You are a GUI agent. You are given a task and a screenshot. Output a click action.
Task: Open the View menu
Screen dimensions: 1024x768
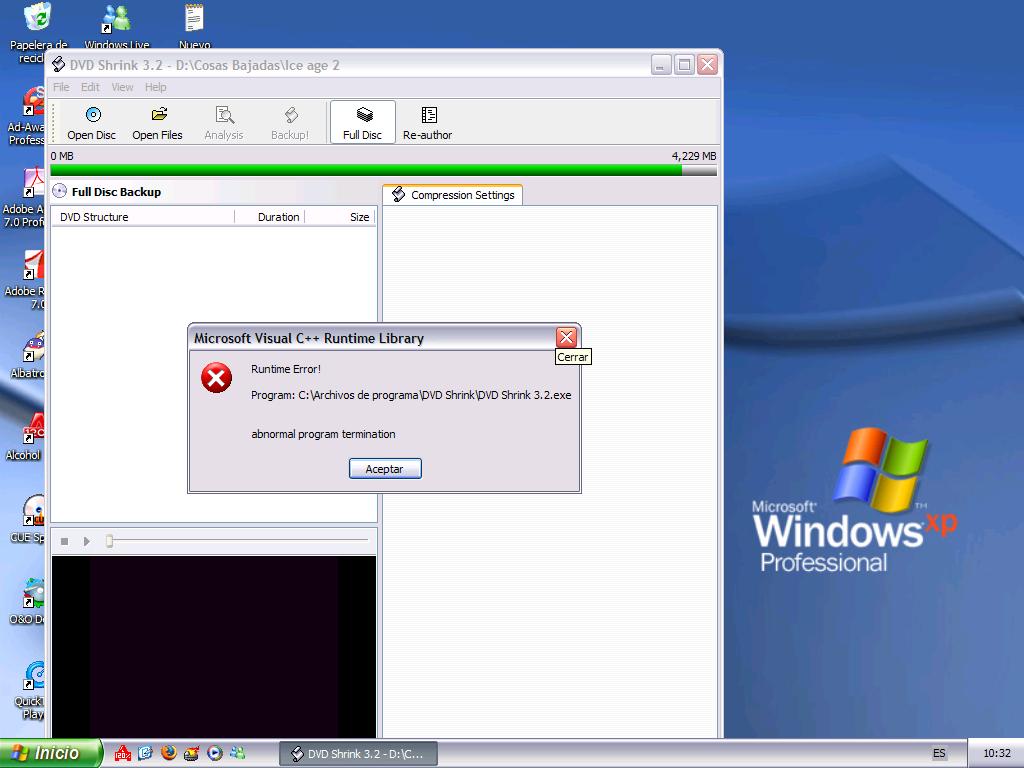[x=122, y=87]
